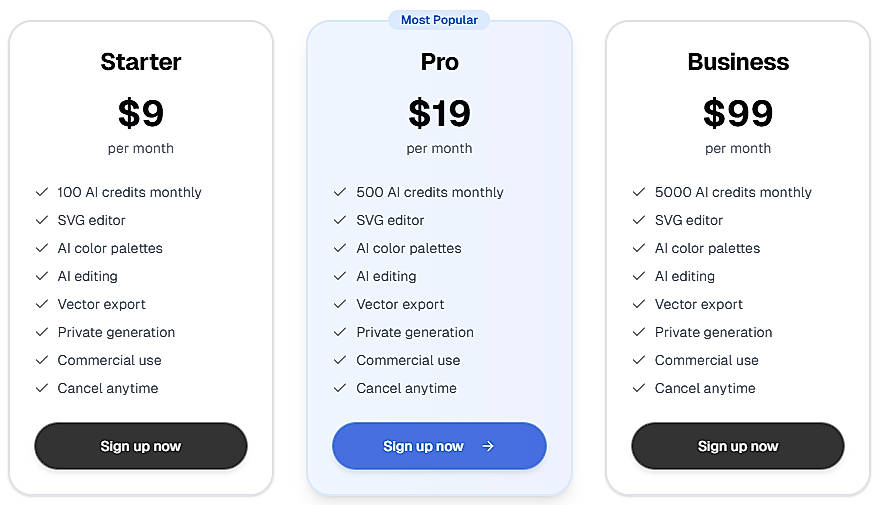Select the Starter plan heading
The image size is (881, 505).
tap(141, 62)
